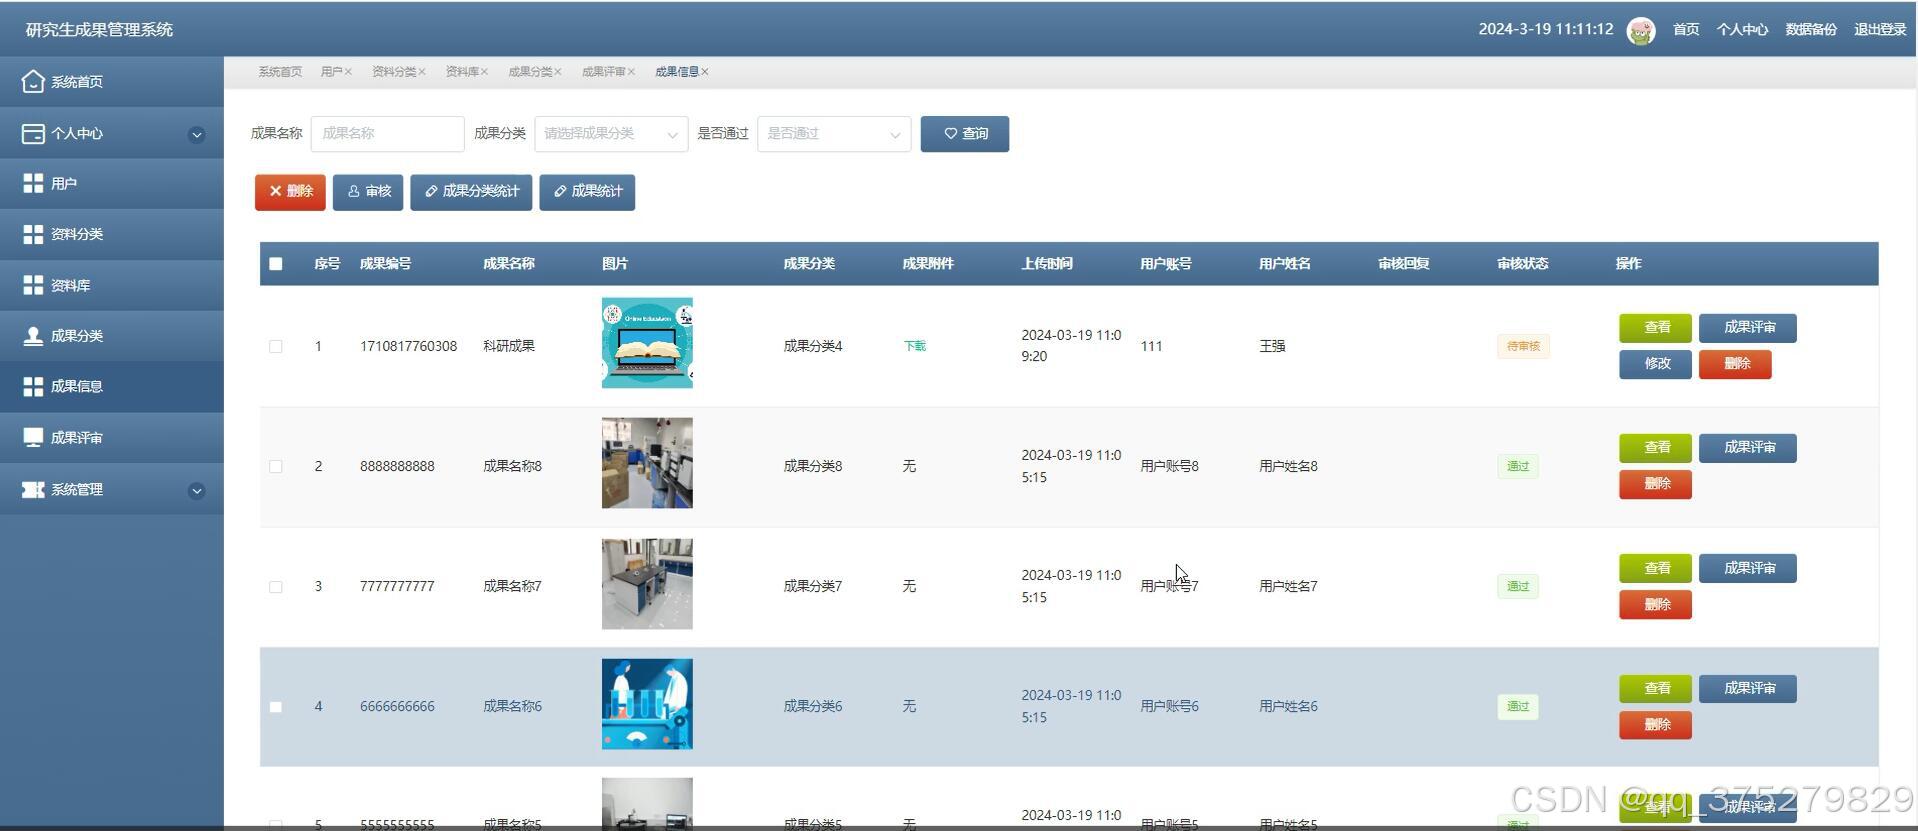
Task: Open 成果分类统计 statistics
Action: pos(471,192)
